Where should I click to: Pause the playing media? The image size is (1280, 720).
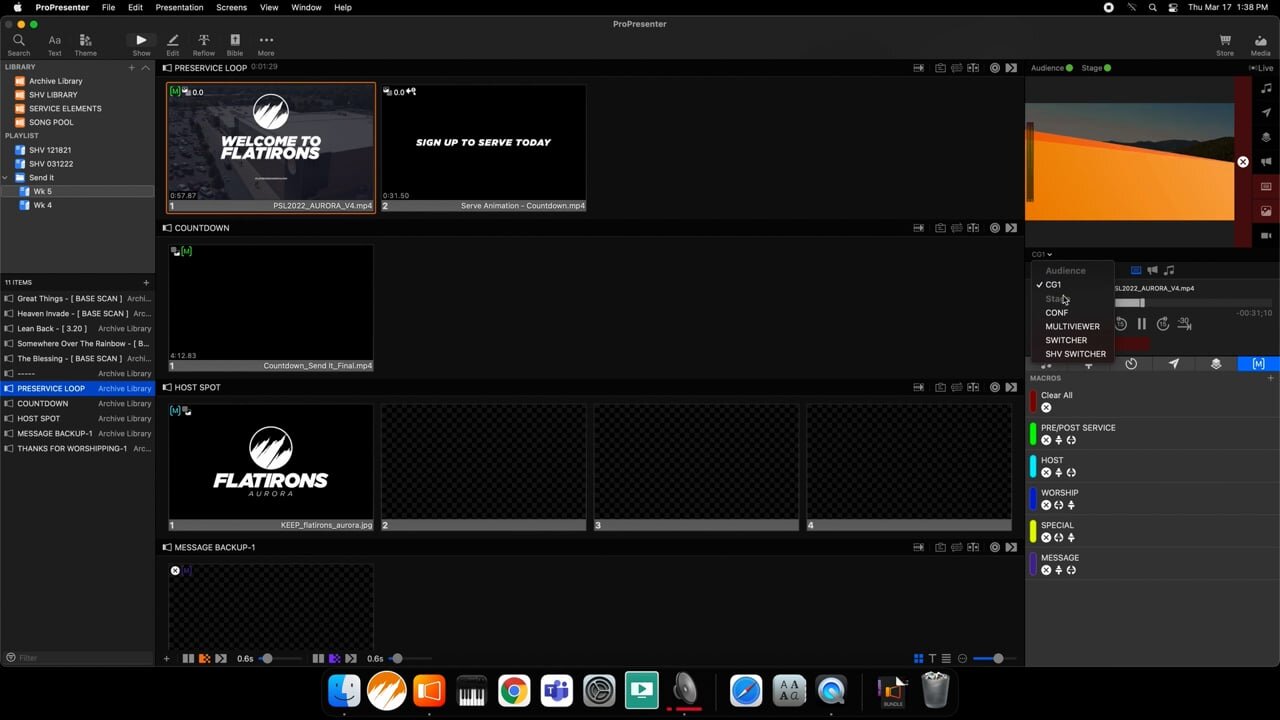1141,324
